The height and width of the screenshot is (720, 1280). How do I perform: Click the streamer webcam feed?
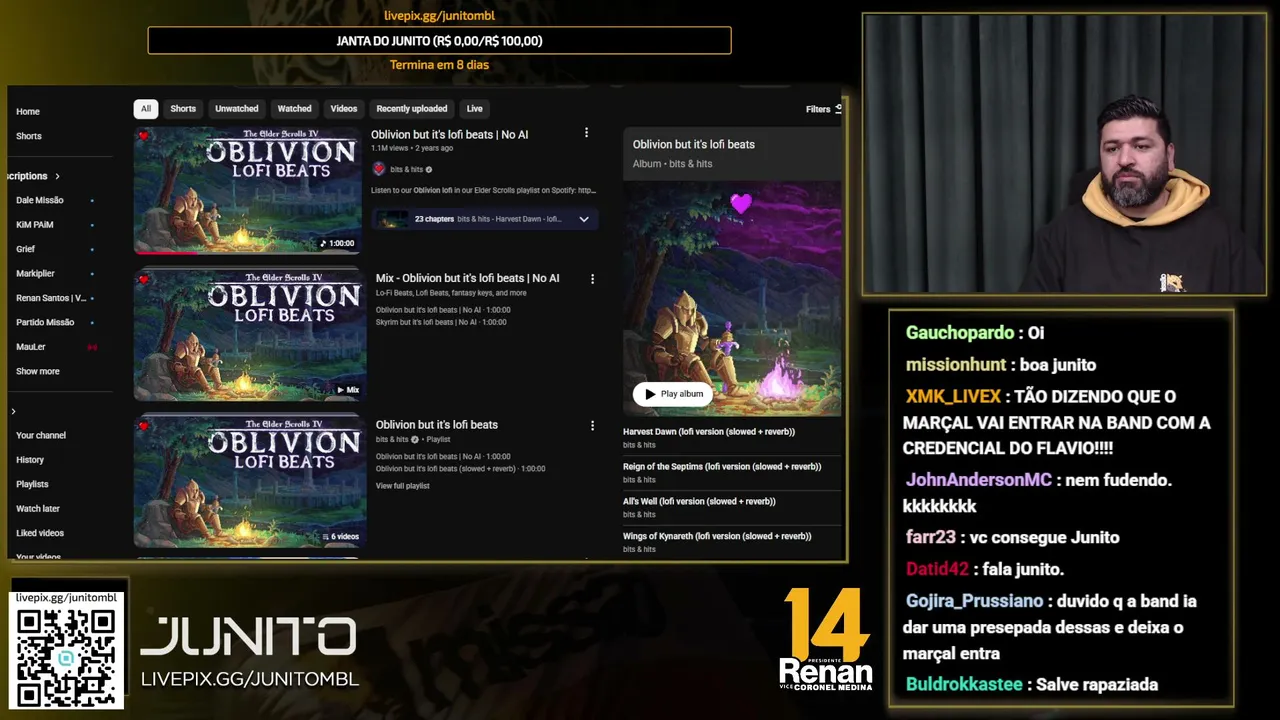(x=1064, y=154)
